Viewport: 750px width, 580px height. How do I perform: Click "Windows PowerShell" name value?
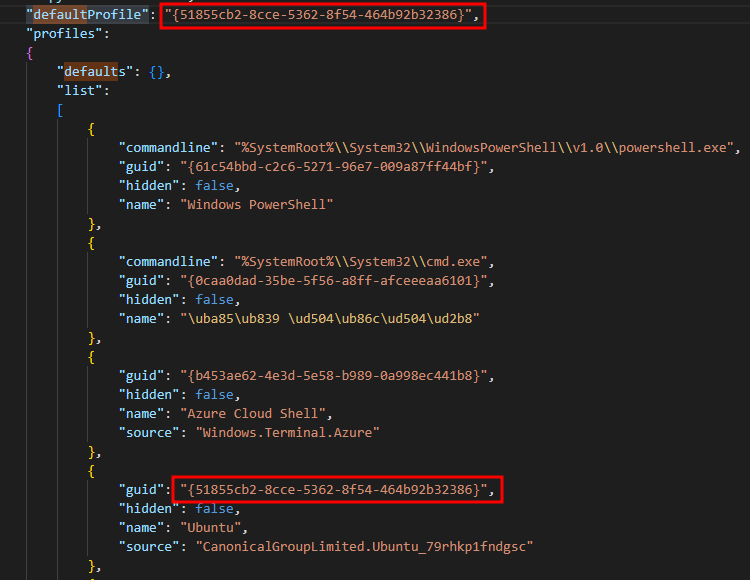(256, 205)
